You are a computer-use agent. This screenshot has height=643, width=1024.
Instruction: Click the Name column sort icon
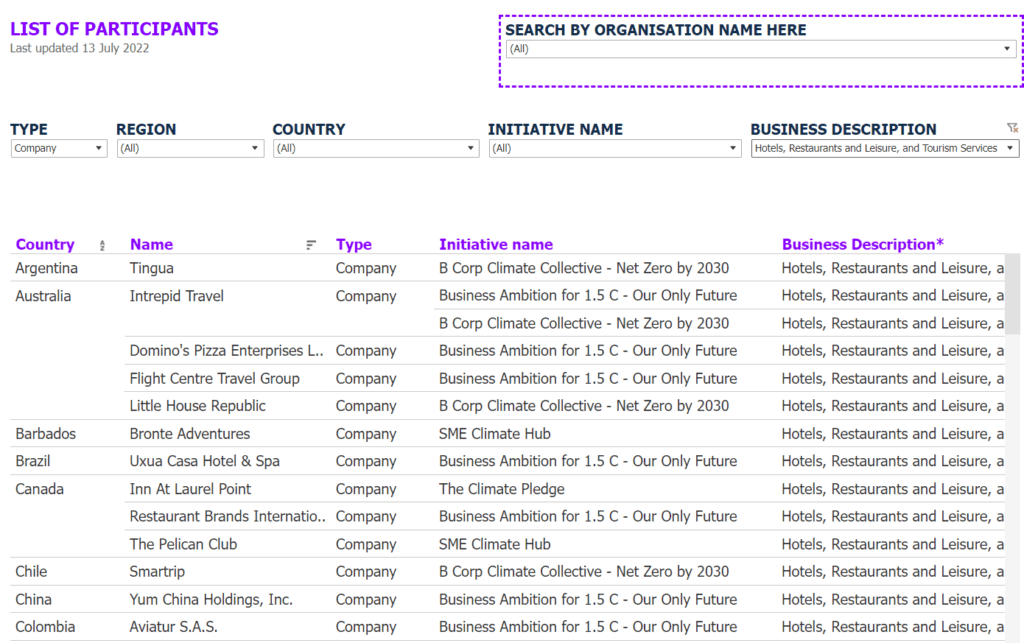click(x=311, y=245)
